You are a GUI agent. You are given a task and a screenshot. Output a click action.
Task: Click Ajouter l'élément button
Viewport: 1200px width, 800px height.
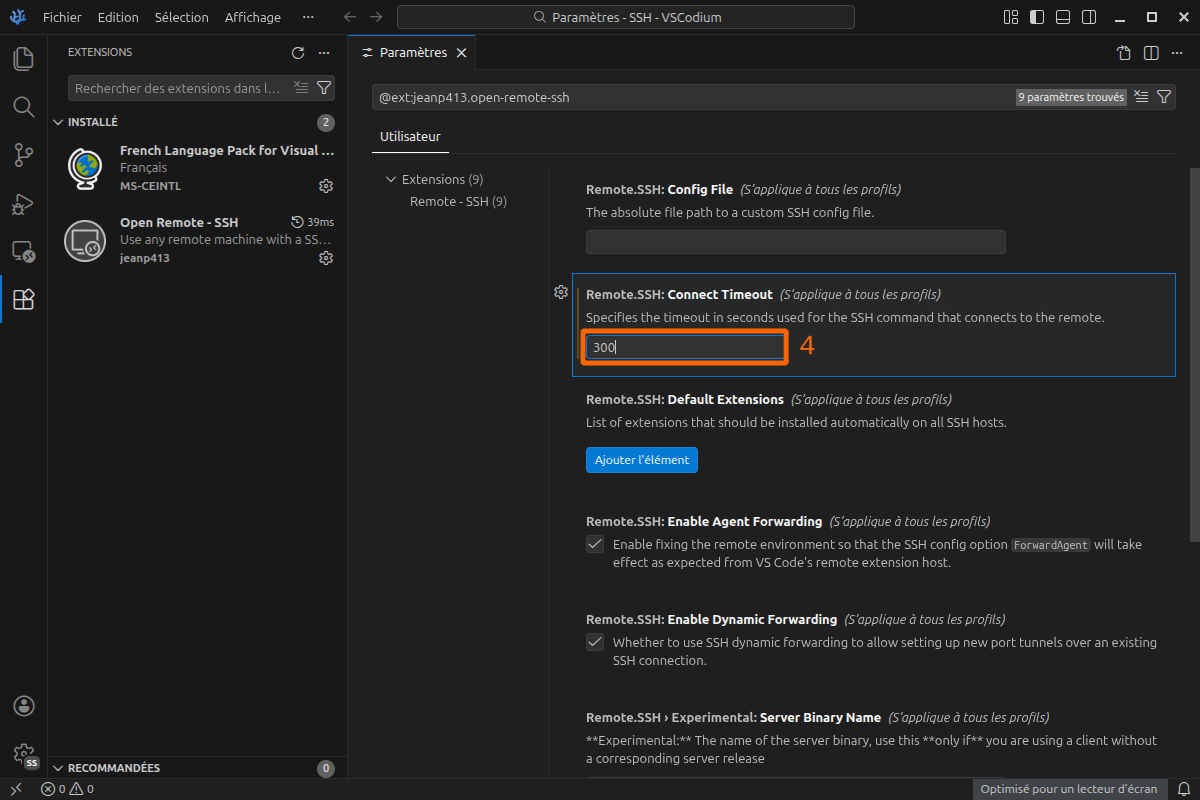coord(641,460)
